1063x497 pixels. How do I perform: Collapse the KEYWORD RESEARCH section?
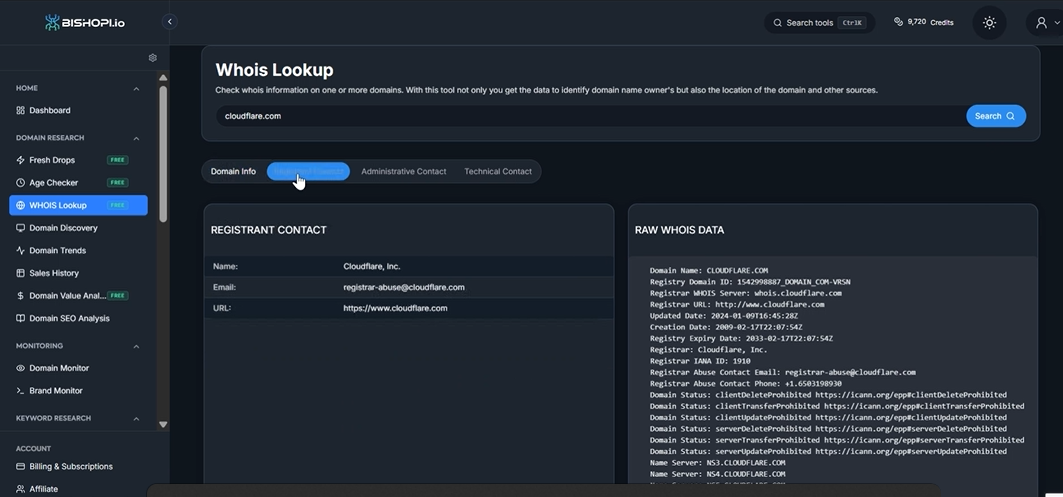[x=136, y=419]
